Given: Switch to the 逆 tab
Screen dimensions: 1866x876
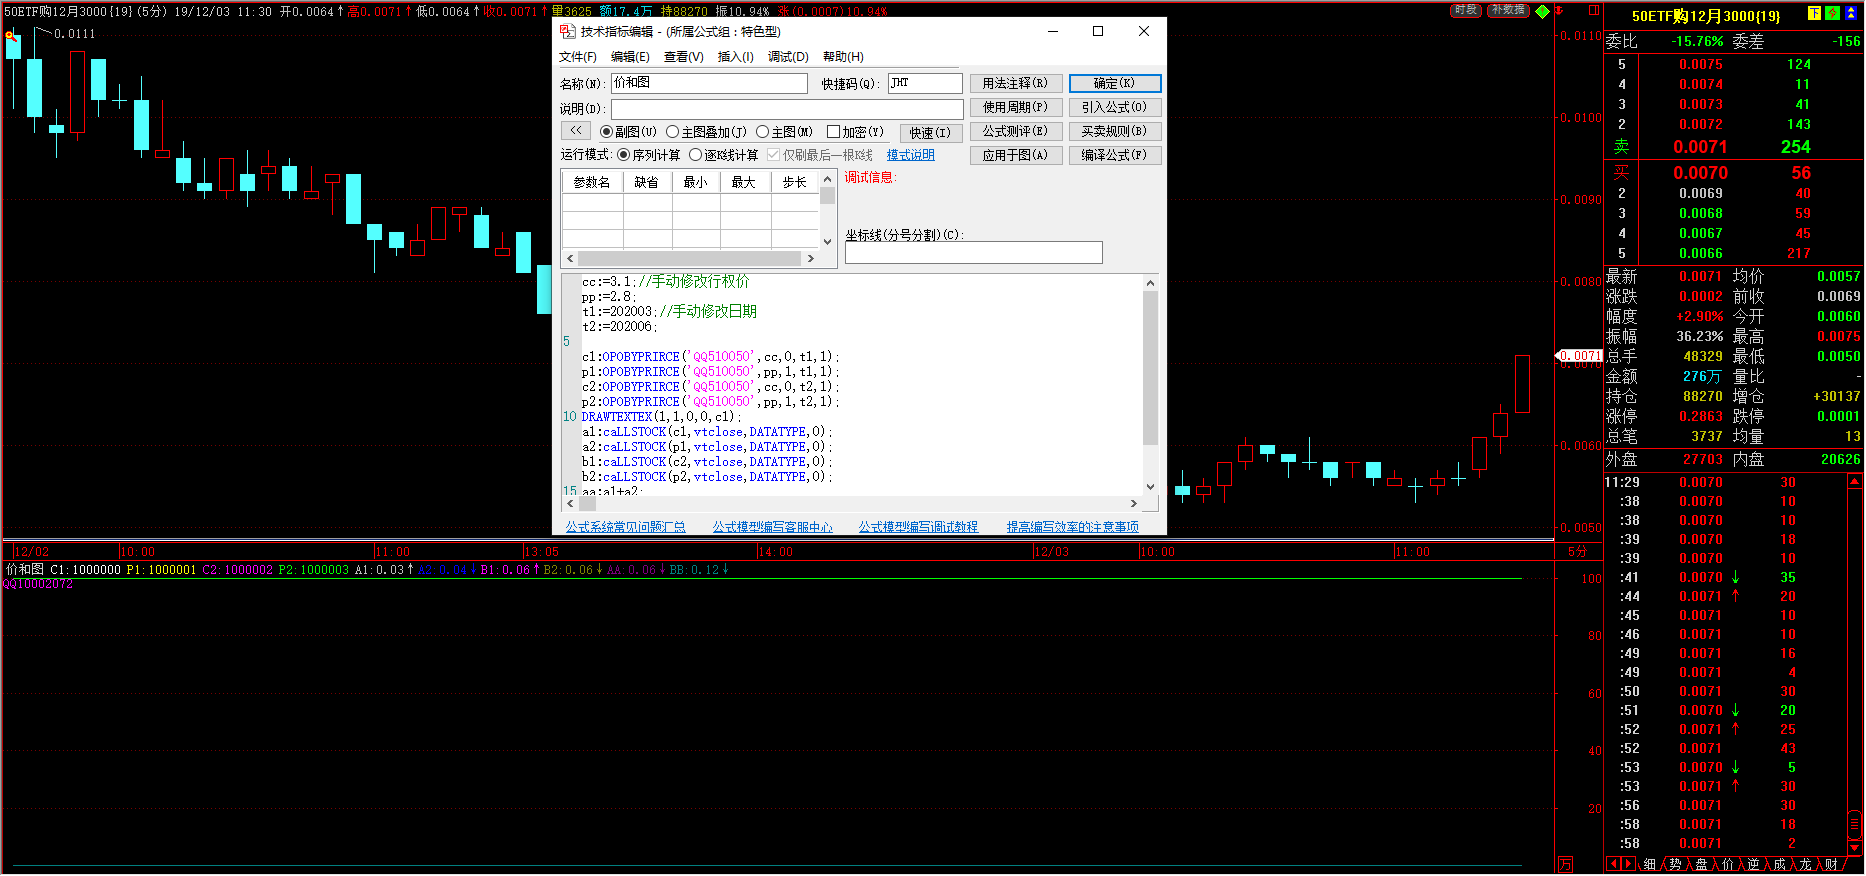Looking at the screenshot, I should point(1753,864).
